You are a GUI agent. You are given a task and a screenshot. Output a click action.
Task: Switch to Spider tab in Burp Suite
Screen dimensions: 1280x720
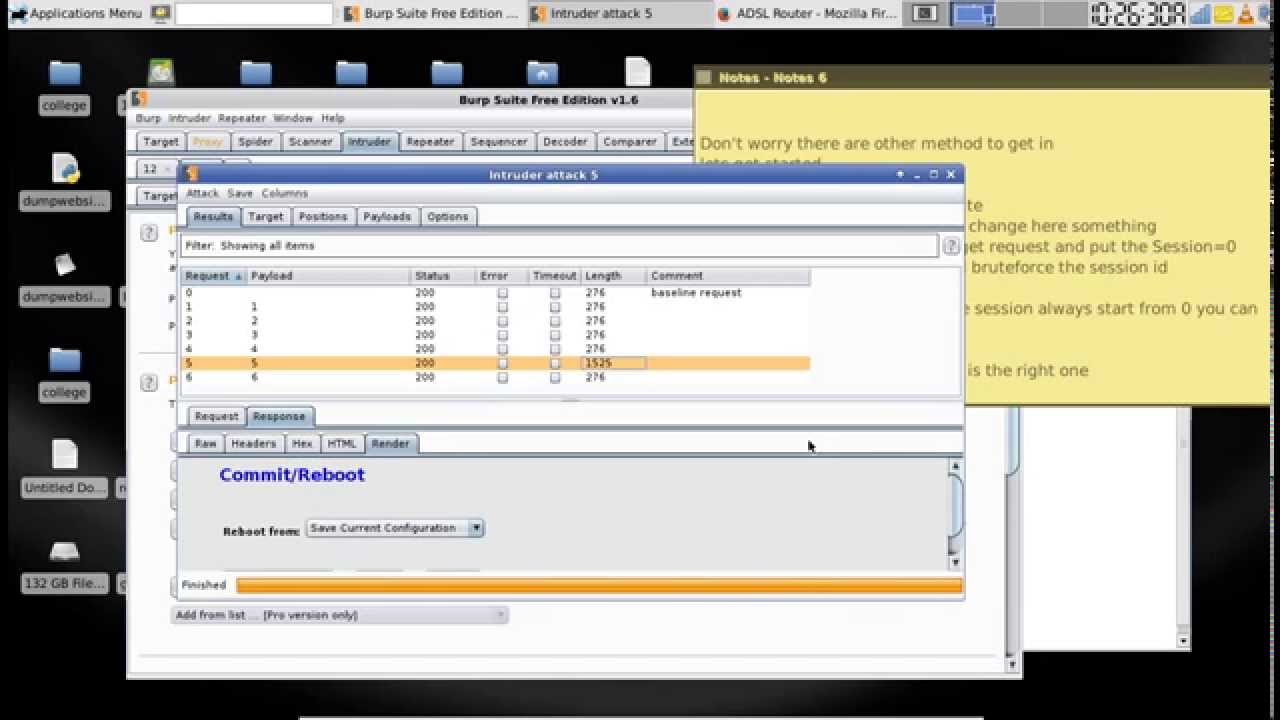coord(255,142)
